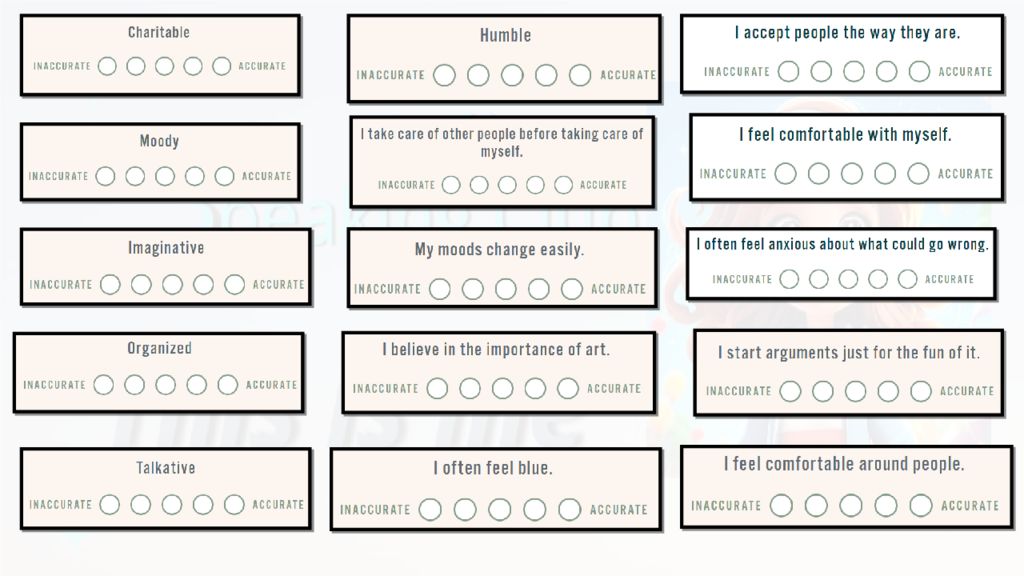This screenshot has height=576, width=1024.
Task: Click the second circle under Charitable
Action: pos(136,67)
